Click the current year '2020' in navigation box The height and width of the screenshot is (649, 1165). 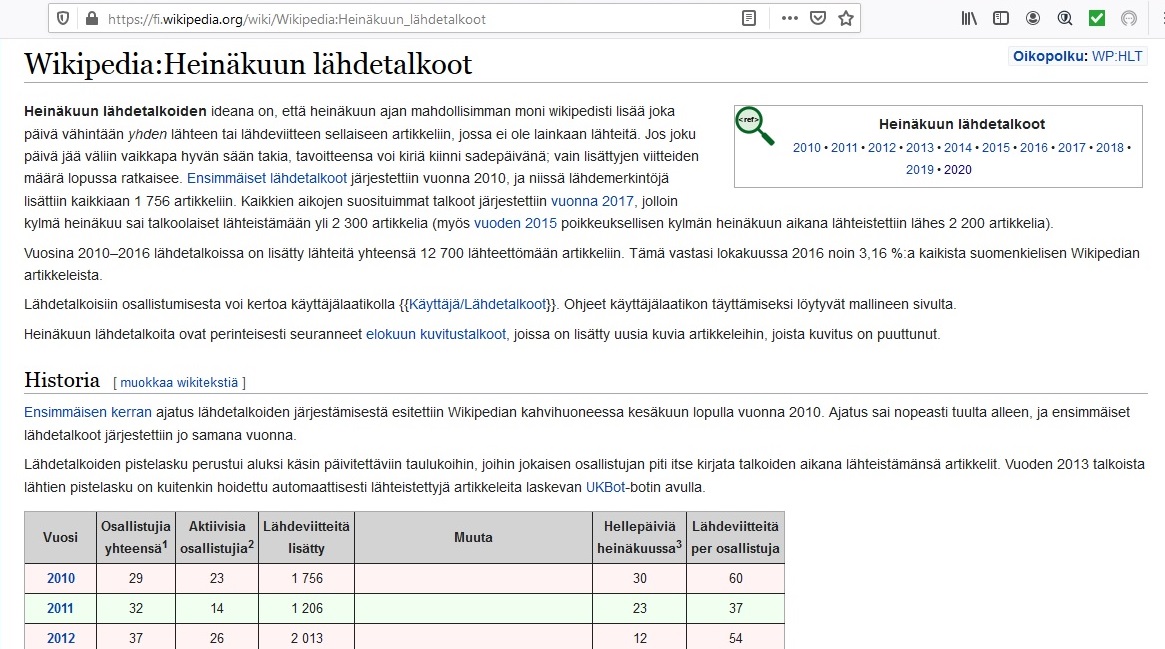coord(958,170)
